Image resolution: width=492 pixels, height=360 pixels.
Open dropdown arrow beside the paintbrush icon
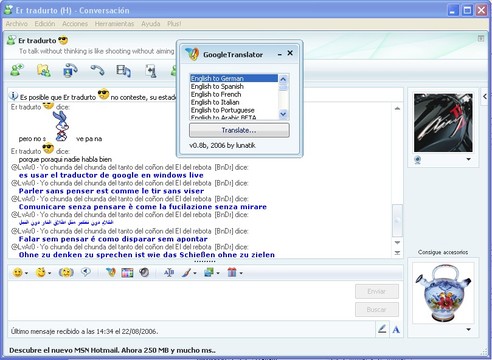tap(195, 273)
